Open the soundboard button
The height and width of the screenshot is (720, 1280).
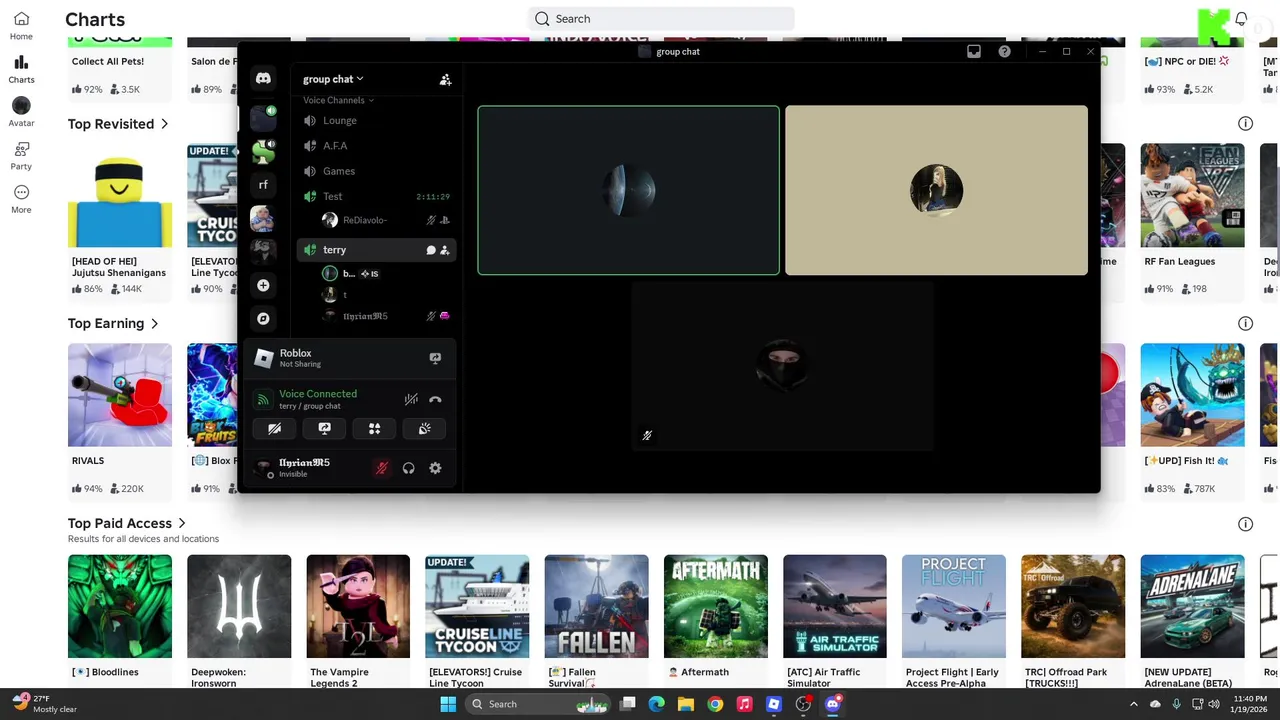[424, 428]
